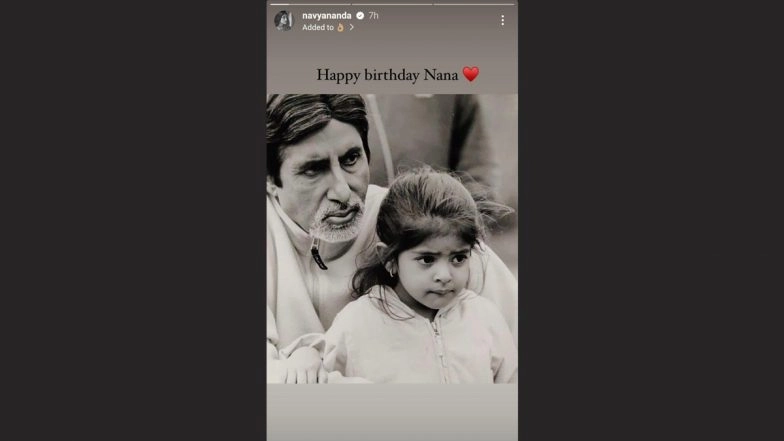The width and height of the screenshot is (784, 441).
Task: Jump to the first story progress segment
Action: pos(310,4)
